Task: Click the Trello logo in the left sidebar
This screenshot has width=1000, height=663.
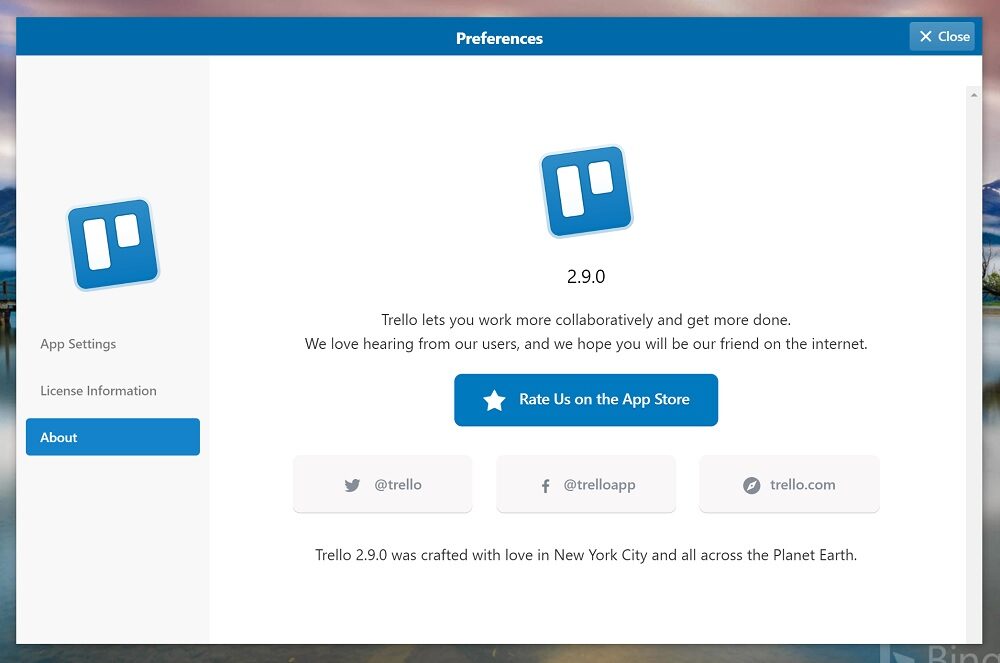Action: pos(112,243)
